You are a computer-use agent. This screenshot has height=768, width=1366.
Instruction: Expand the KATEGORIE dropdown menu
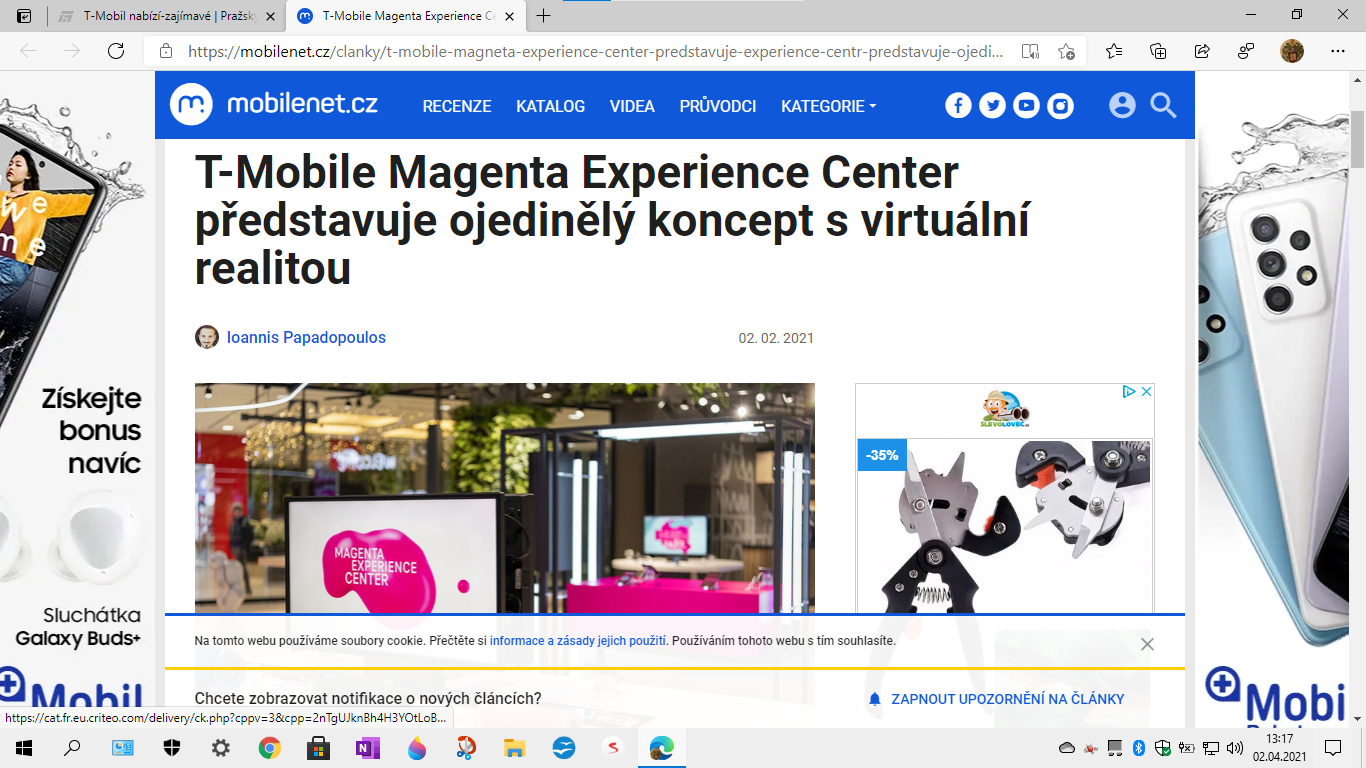(828, 106)
